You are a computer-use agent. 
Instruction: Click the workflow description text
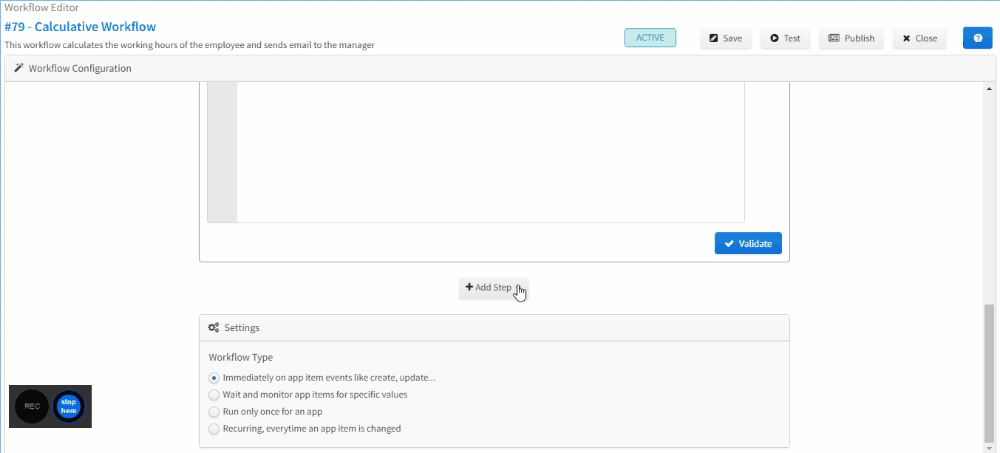click(189, 45)
